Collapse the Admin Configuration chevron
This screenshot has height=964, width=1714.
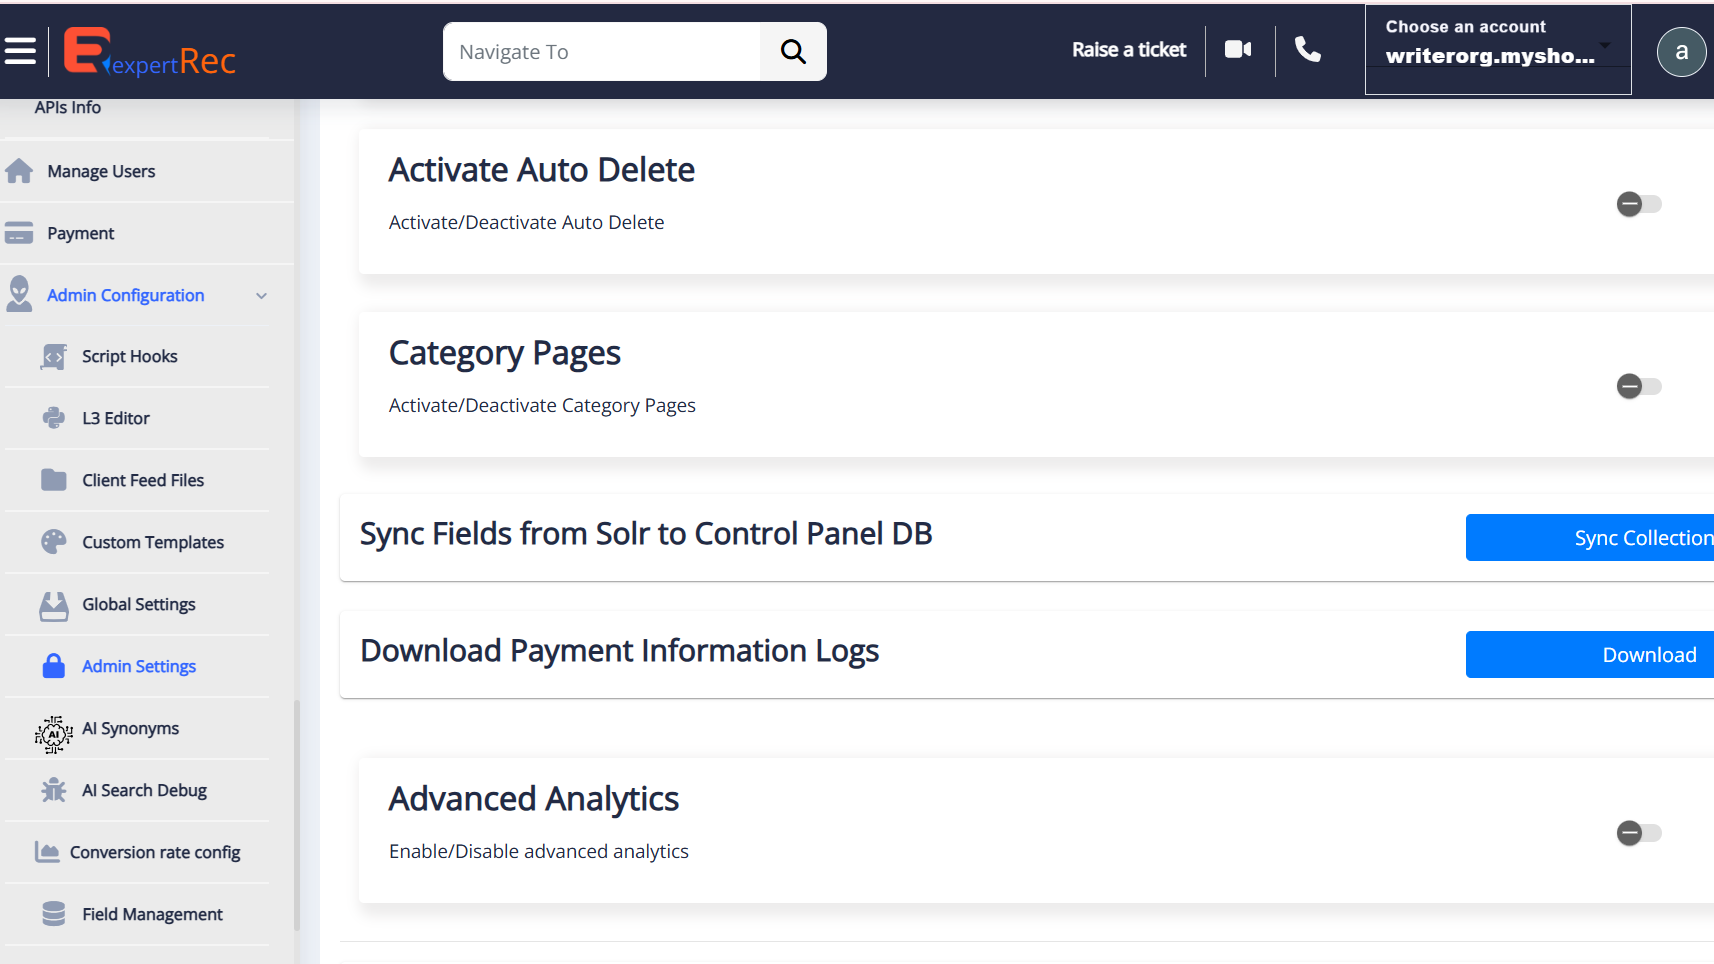[x=262, y=296]
